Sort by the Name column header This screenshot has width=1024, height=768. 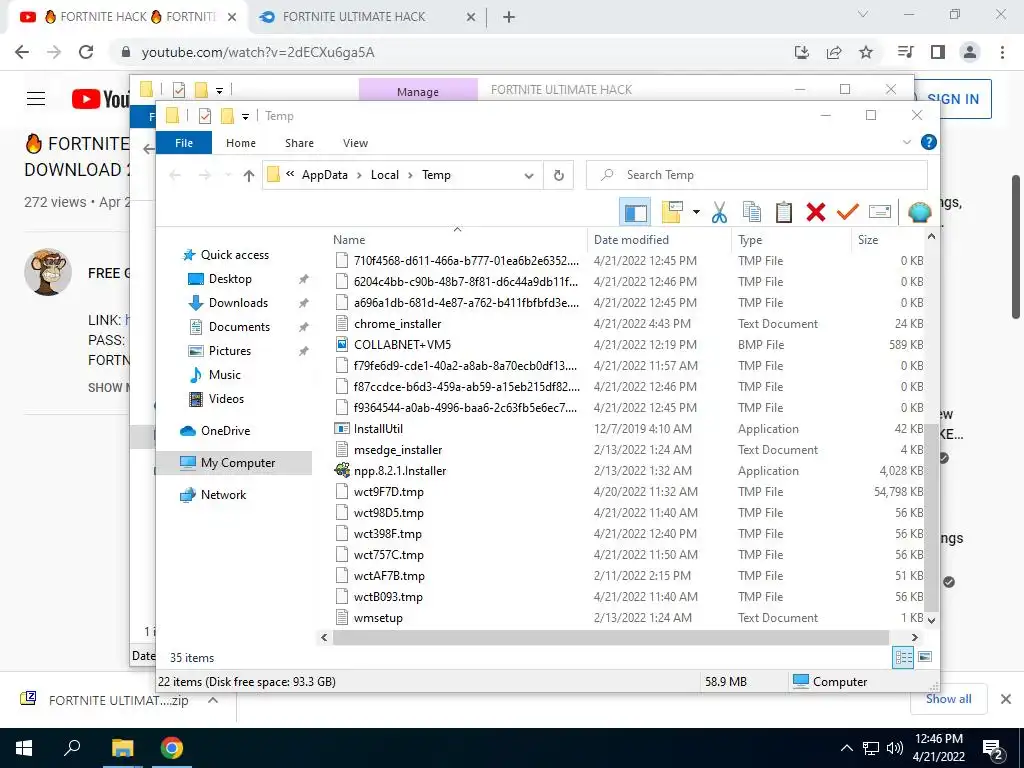pyautogui.click(x=457, y=240)
